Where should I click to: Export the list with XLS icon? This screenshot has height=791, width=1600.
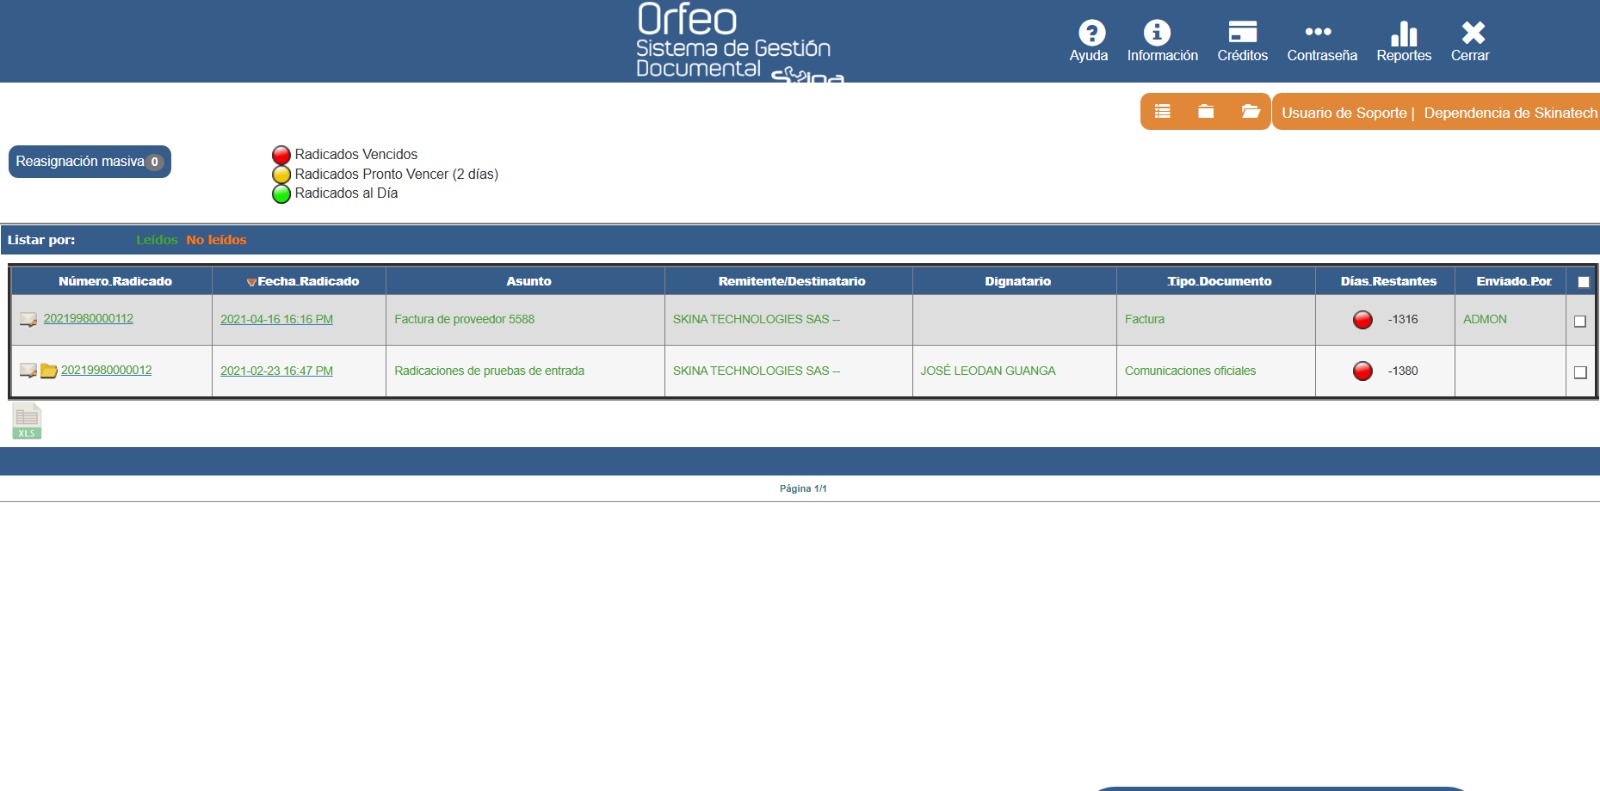point(27,421)
